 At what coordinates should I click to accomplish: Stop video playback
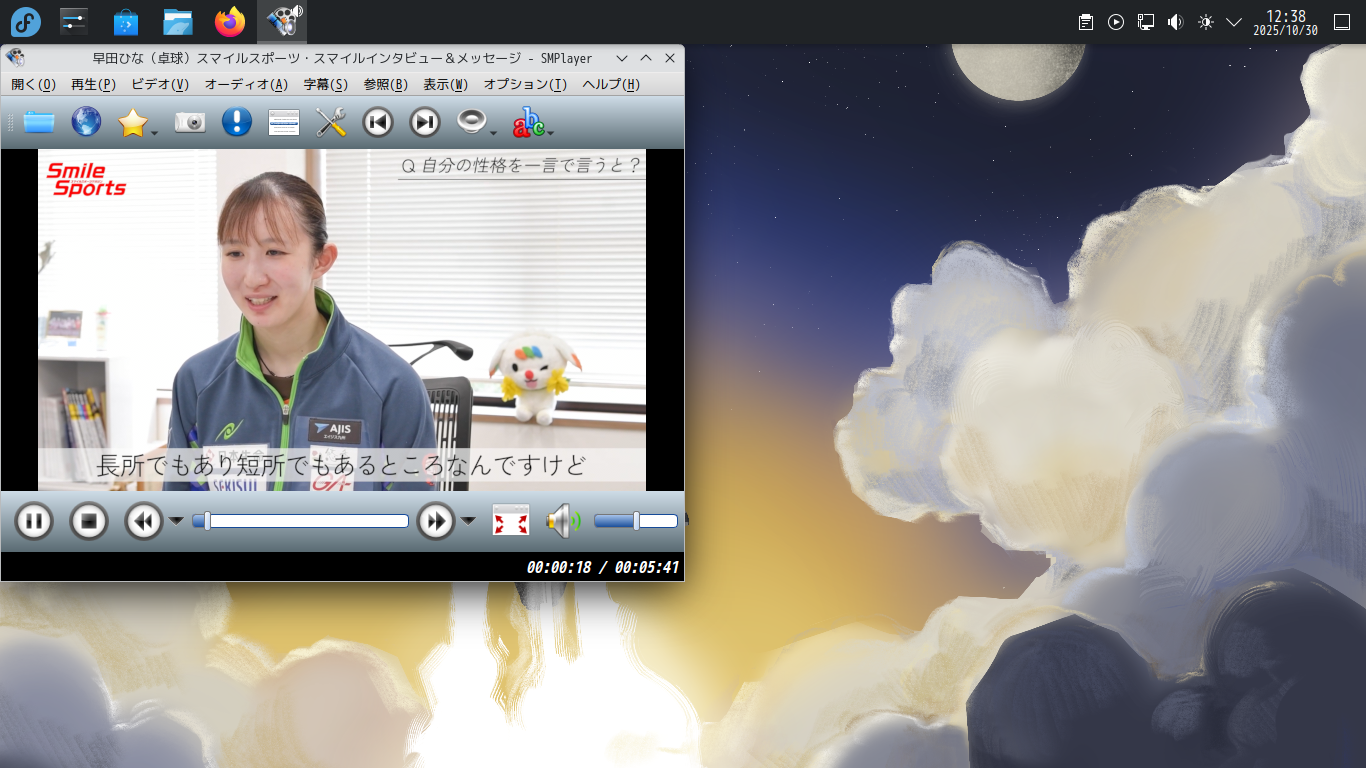tap(88, 521)
